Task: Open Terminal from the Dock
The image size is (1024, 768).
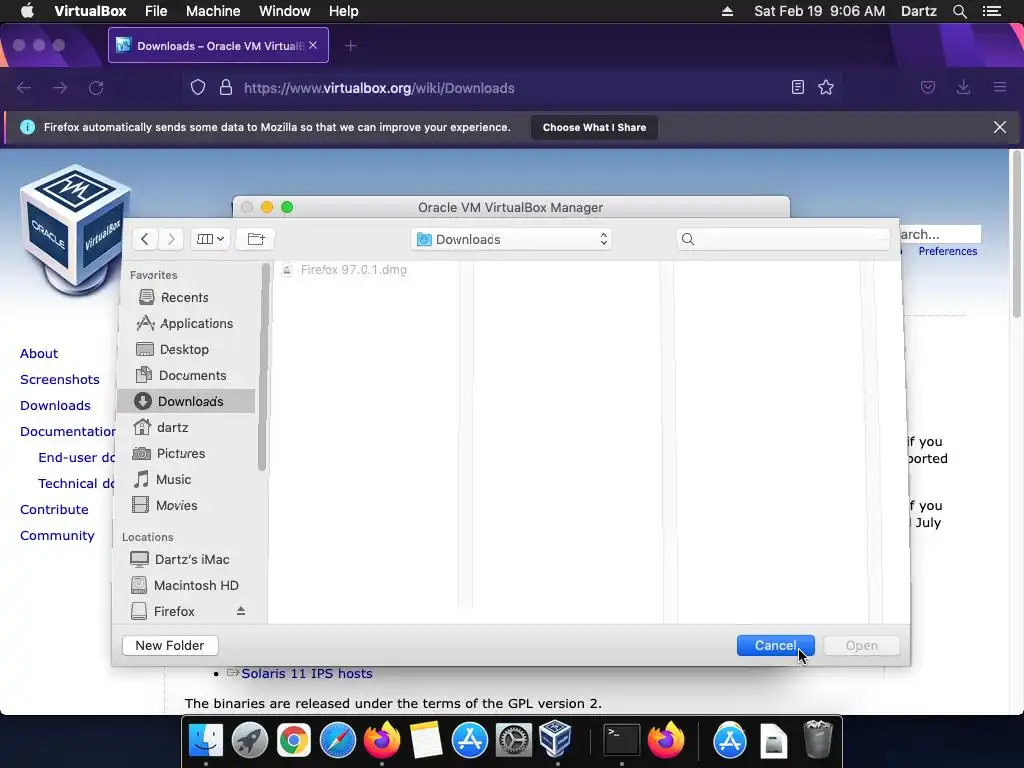Action: coord(621,741)
